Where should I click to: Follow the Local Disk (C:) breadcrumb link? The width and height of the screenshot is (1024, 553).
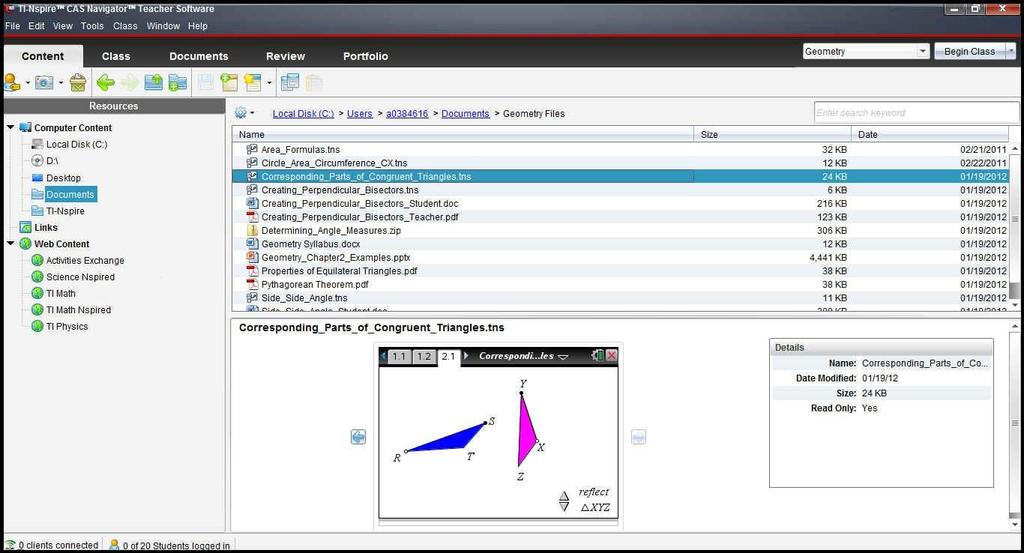[x=303, y=114]
